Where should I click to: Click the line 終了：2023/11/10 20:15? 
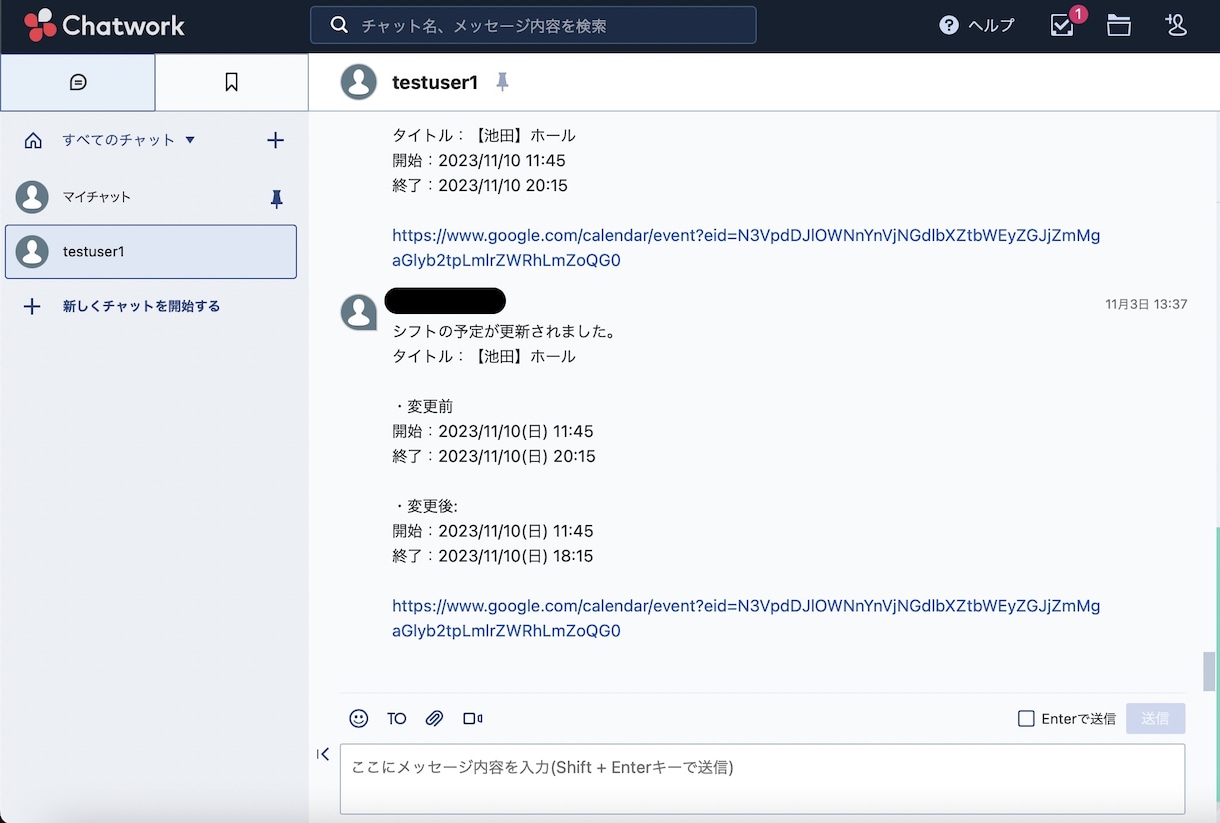(480, 185)
